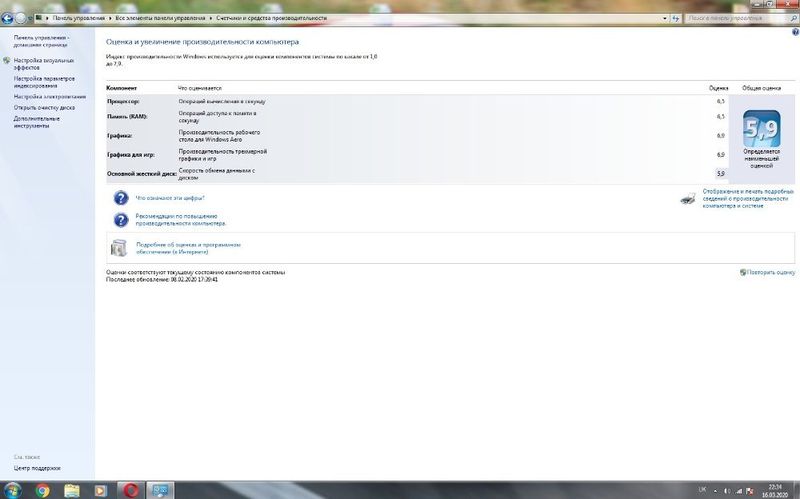Click the Windows Start button
800x499 pixels.
pos(12,490)
